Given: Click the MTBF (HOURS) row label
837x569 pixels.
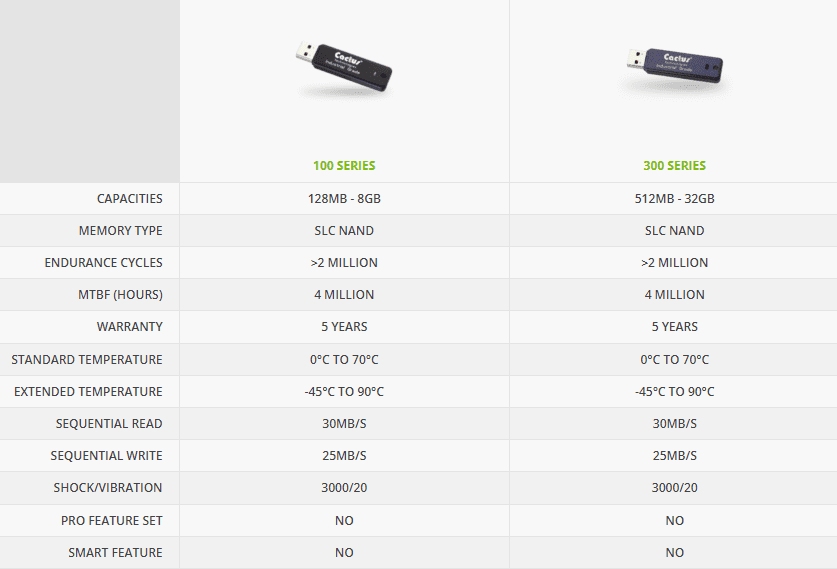Looking at the screenshot, I should tap(120, 295).
